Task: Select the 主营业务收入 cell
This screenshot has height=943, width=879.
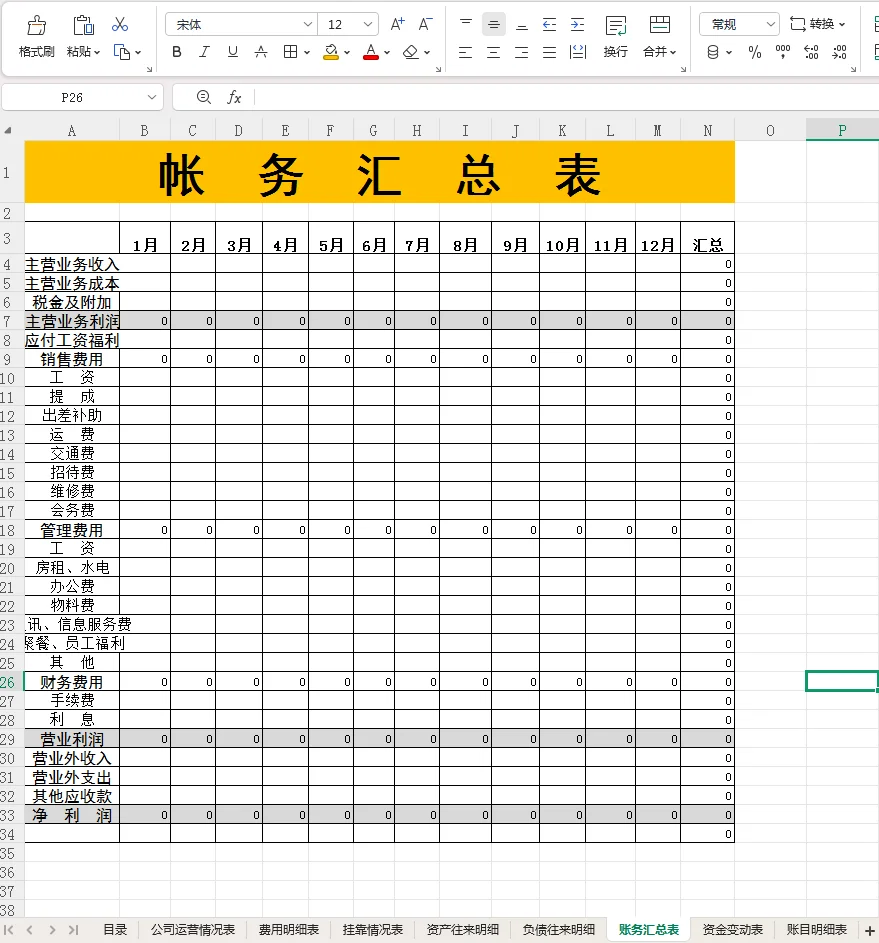Action: 72,264
